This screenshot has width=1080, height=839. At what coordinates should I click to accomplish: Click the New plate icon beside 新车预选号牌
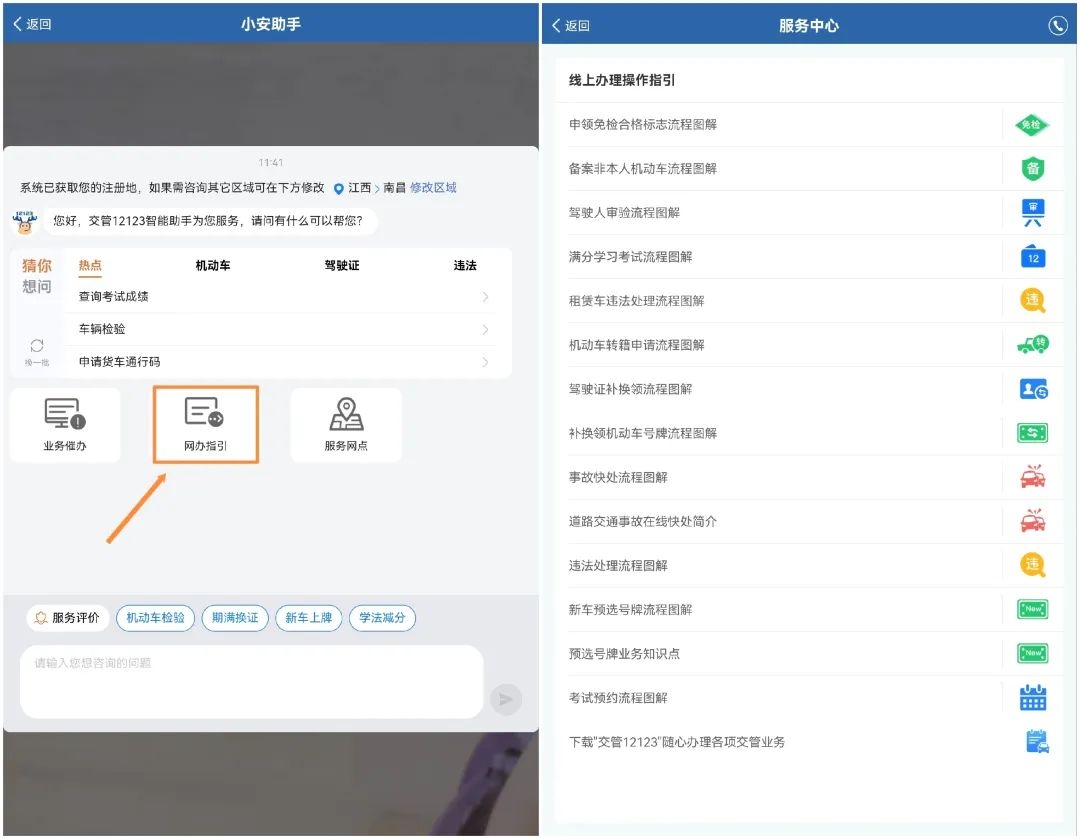1032,609
